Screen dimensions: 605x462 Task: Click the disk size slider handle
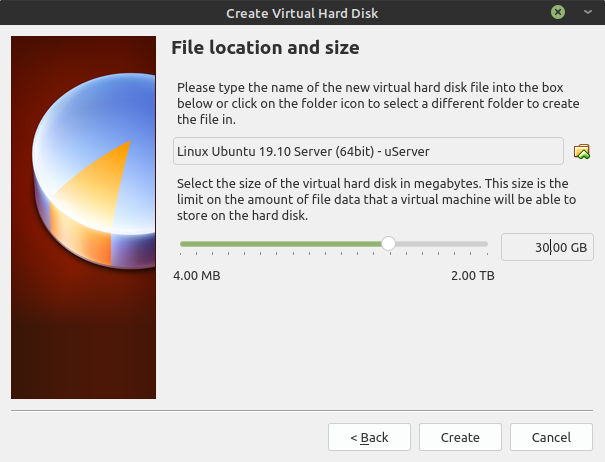[x=388, y=244]
